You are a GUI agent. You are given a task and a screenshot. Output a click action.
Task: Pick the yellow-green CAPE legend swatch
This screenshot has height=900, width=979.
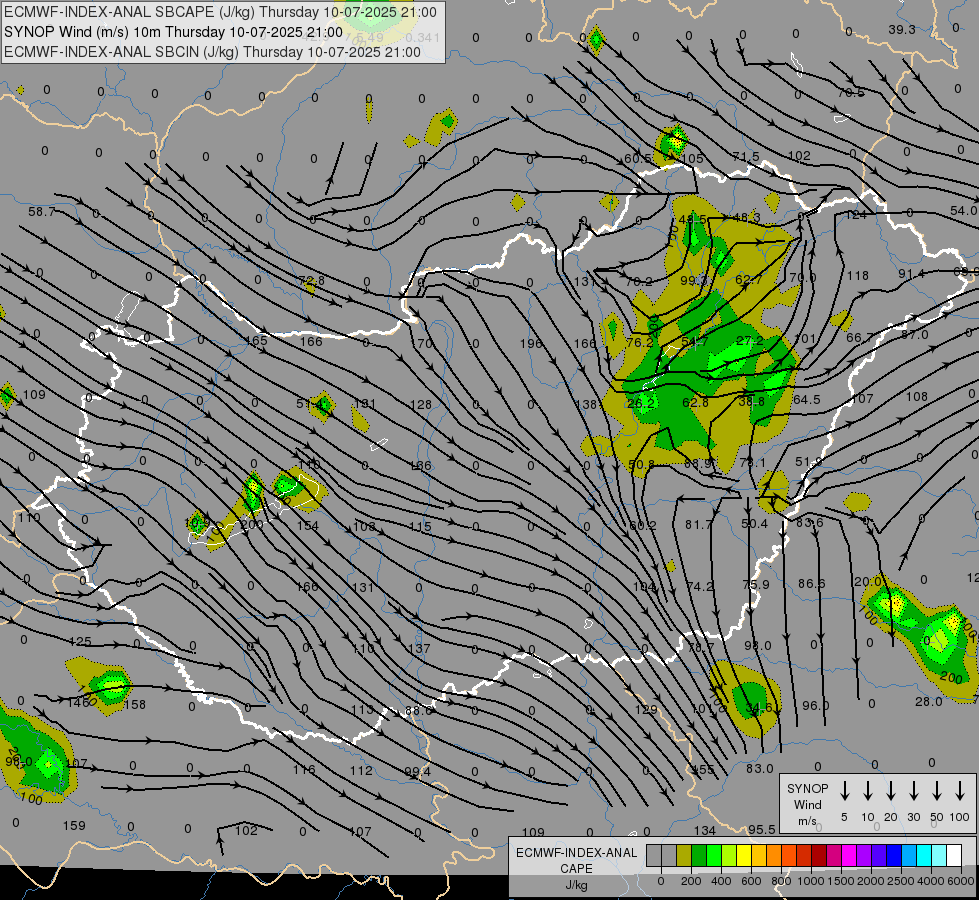click(x=729, y=855)
